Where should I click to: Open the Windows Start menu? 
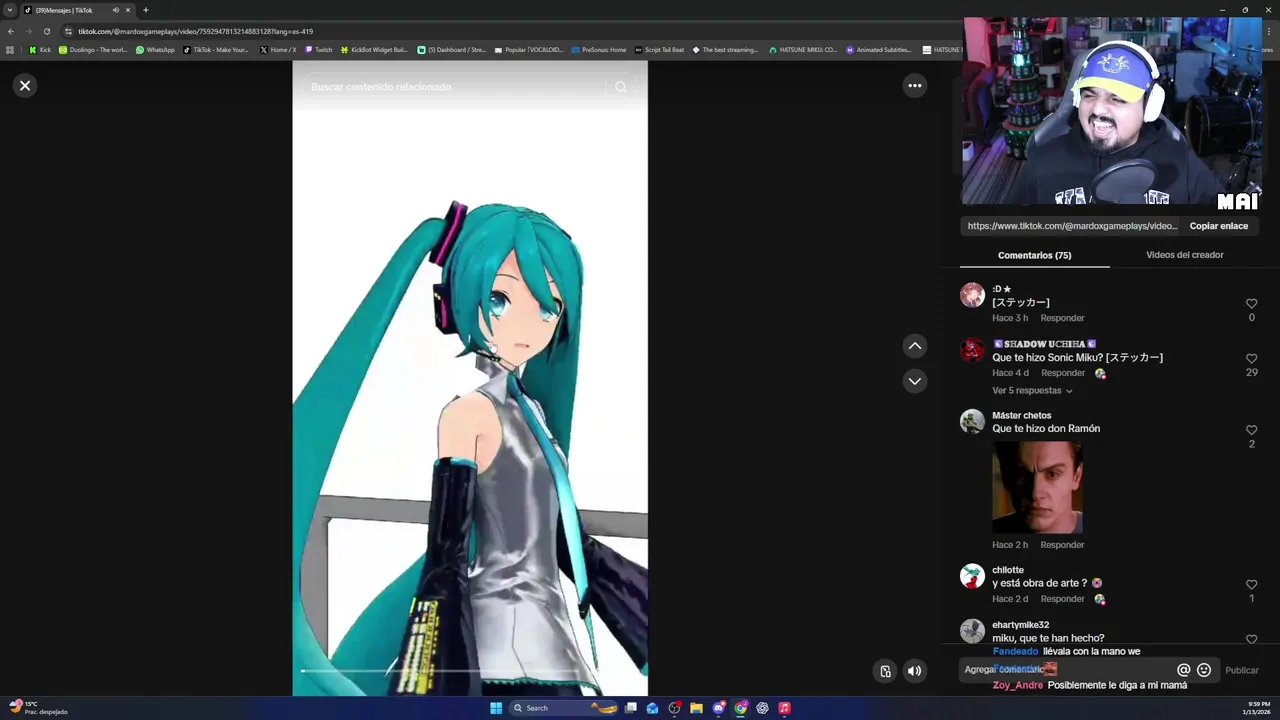pos(496,708)
